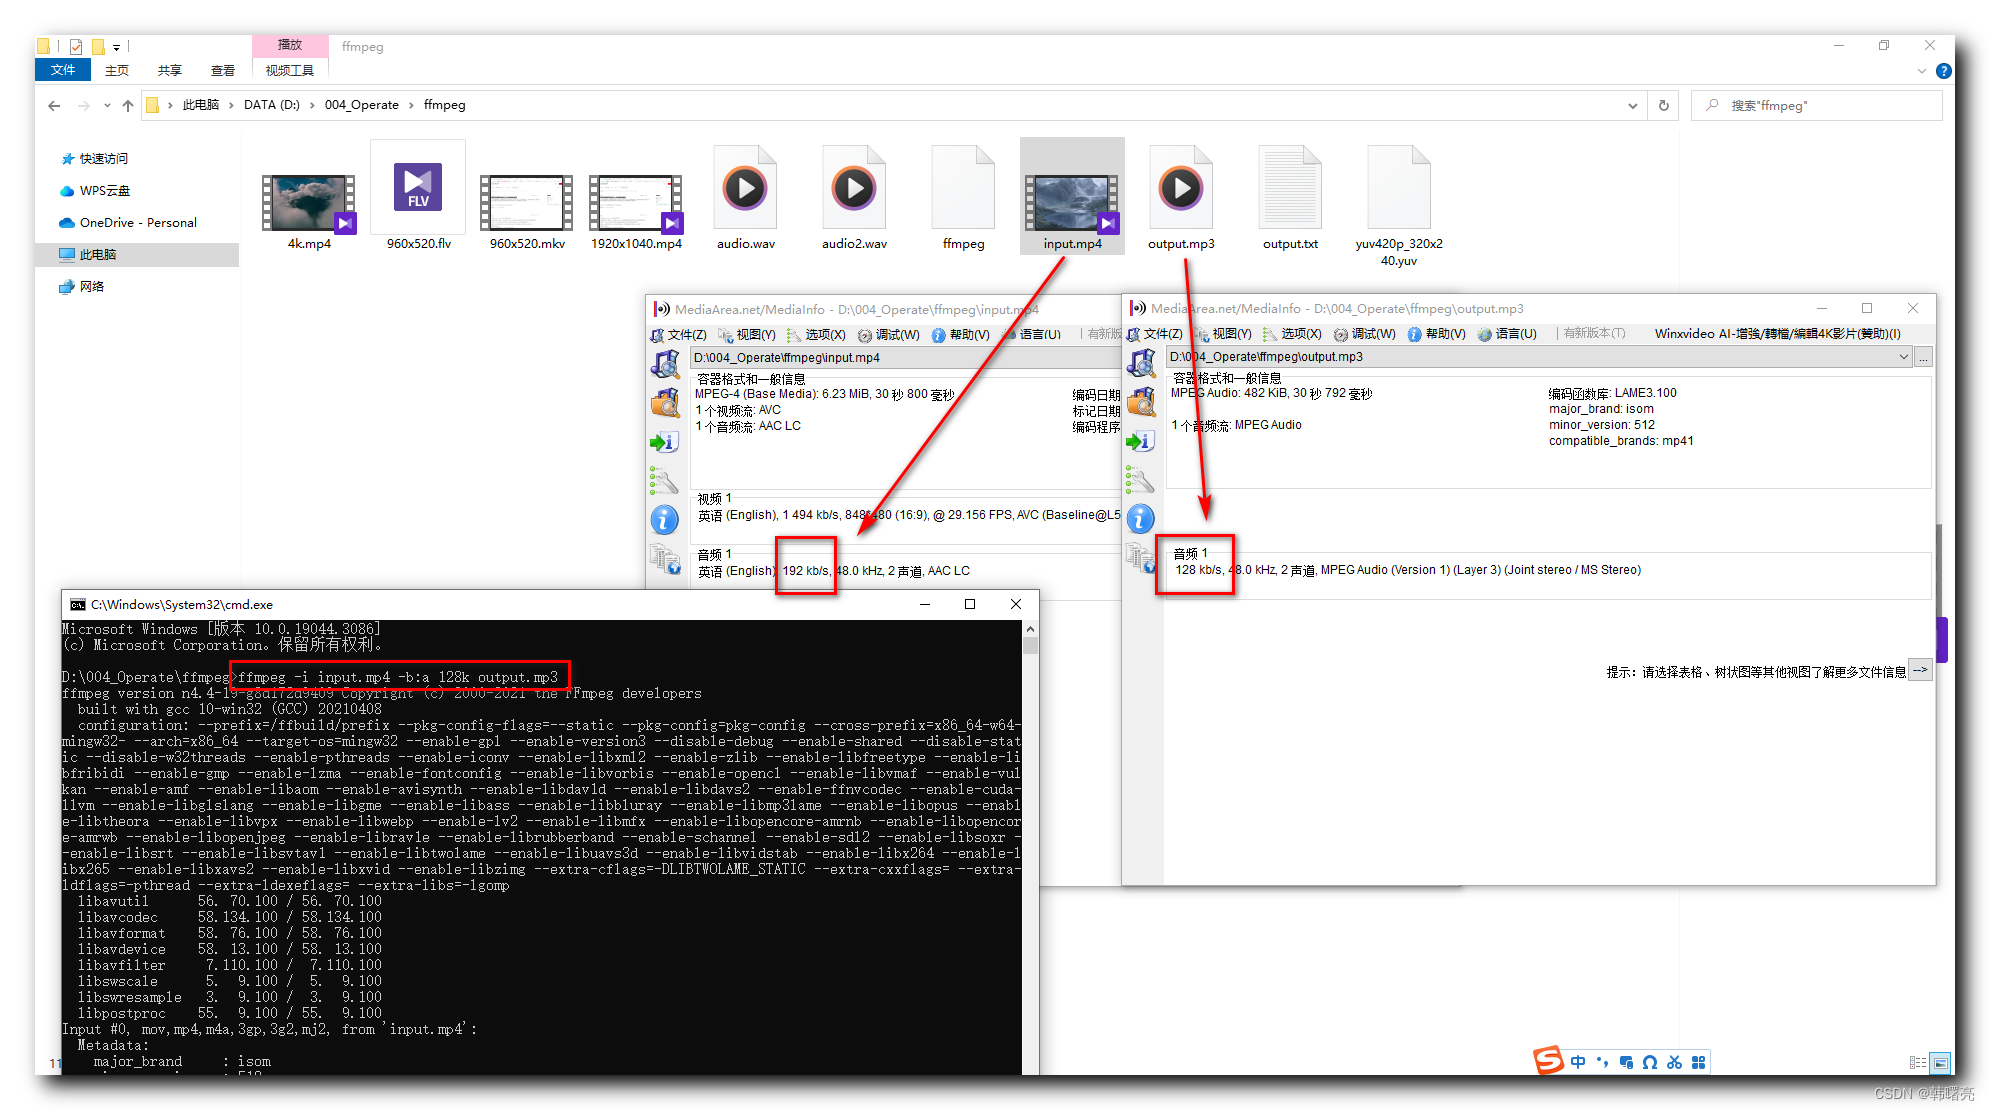This screenshot has width=1990, height=1110.
Task: Select the audio2.wav file icon
Action: pyautogui.click(x=854, y=188)
